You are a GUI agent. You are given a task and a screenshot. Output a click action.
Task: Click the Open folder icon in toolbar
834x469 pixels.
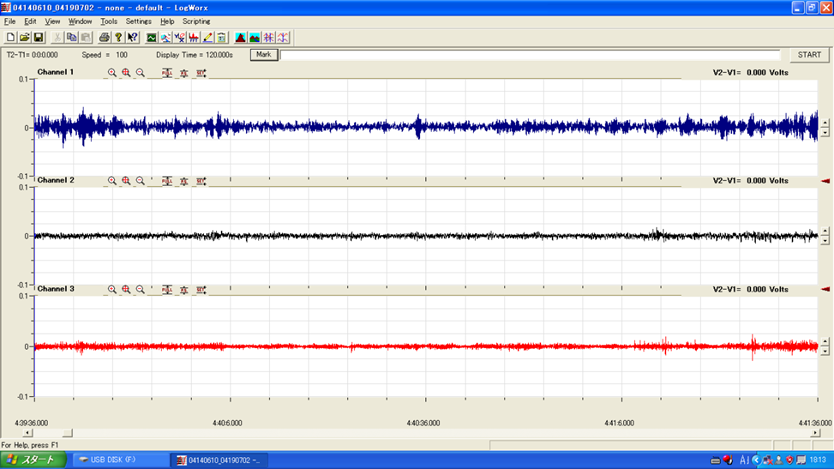click(x=24, y=38)
